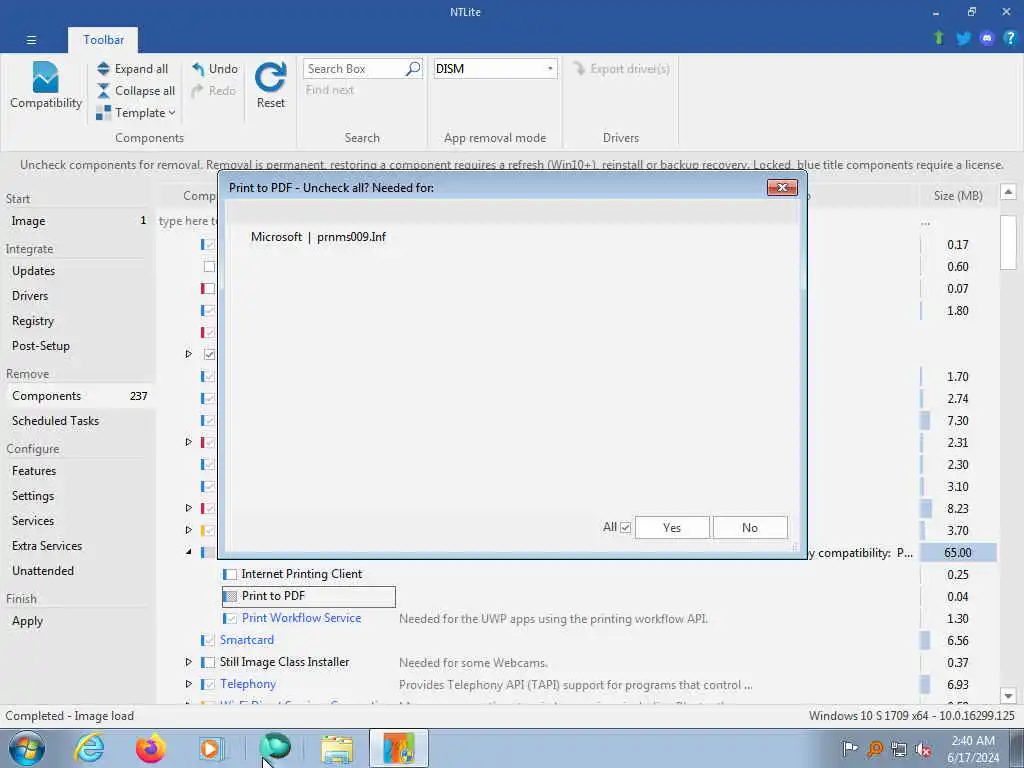Collapse the expanded 65.00 MB node
This screenshot has height=768, width=1024.
point(189,552)
